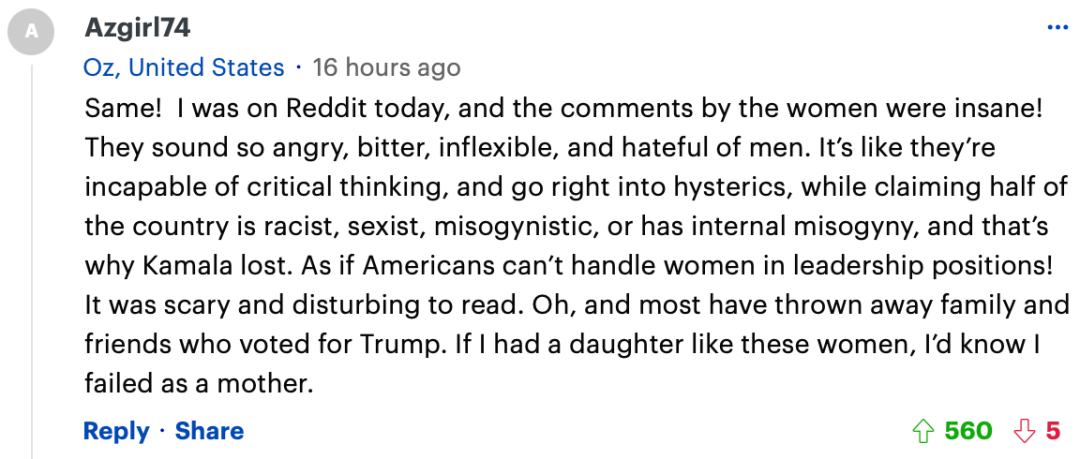Click the green 560 upvote count

click(968, 431)
